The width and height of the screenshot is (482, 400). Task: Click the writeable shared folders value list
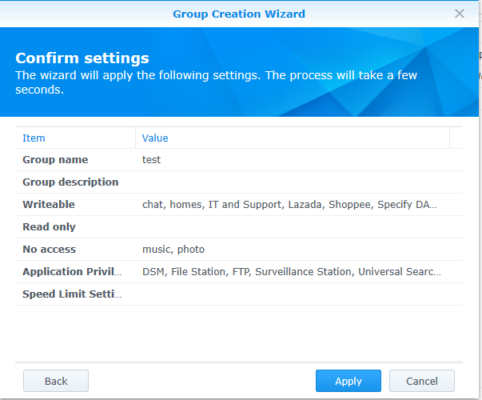coord(289,204)
